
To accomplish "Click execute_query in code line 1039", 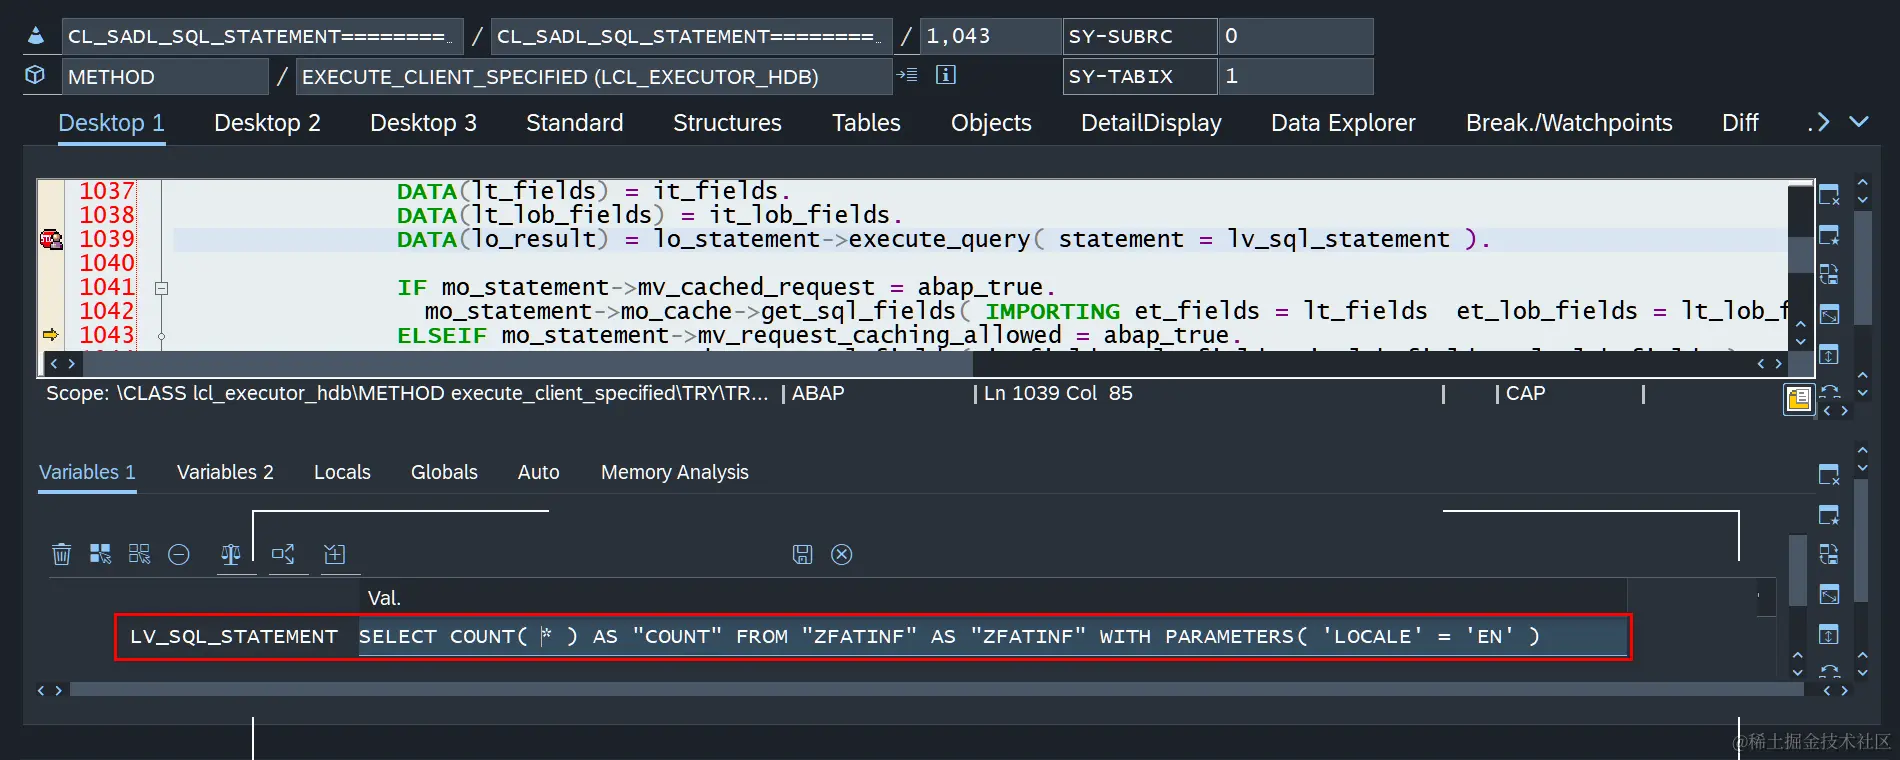I will 939,239.
